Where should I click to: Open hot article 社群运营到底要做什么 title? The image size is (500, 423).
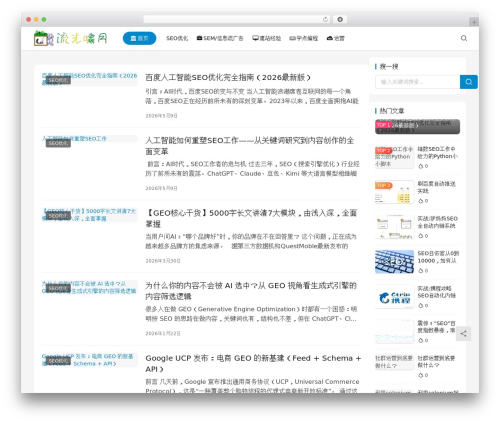436,362
